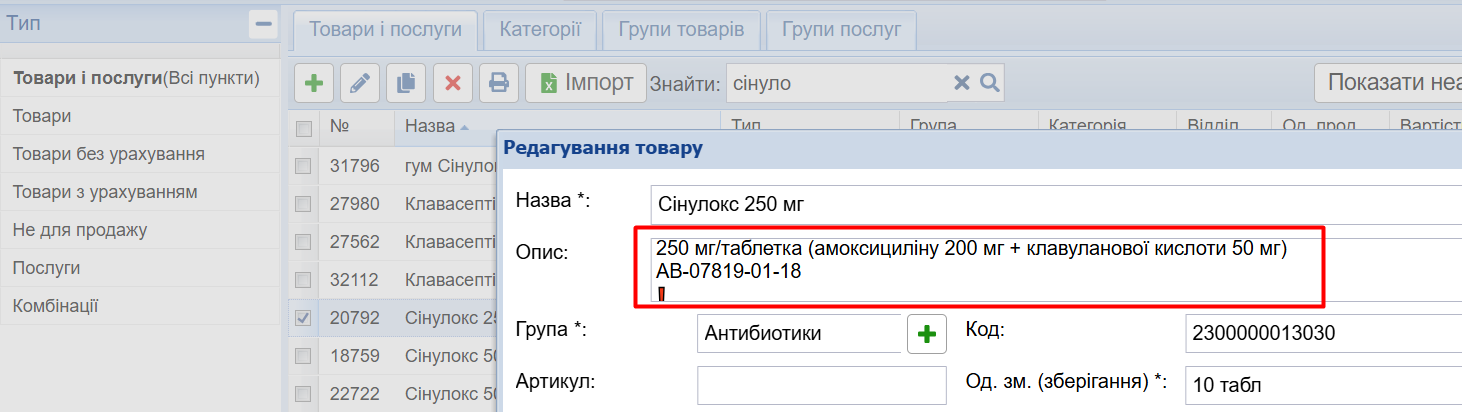Toggle the select-all checkbox in table header
Viewport: 1462px width, 412px height.
click(303, 127)
